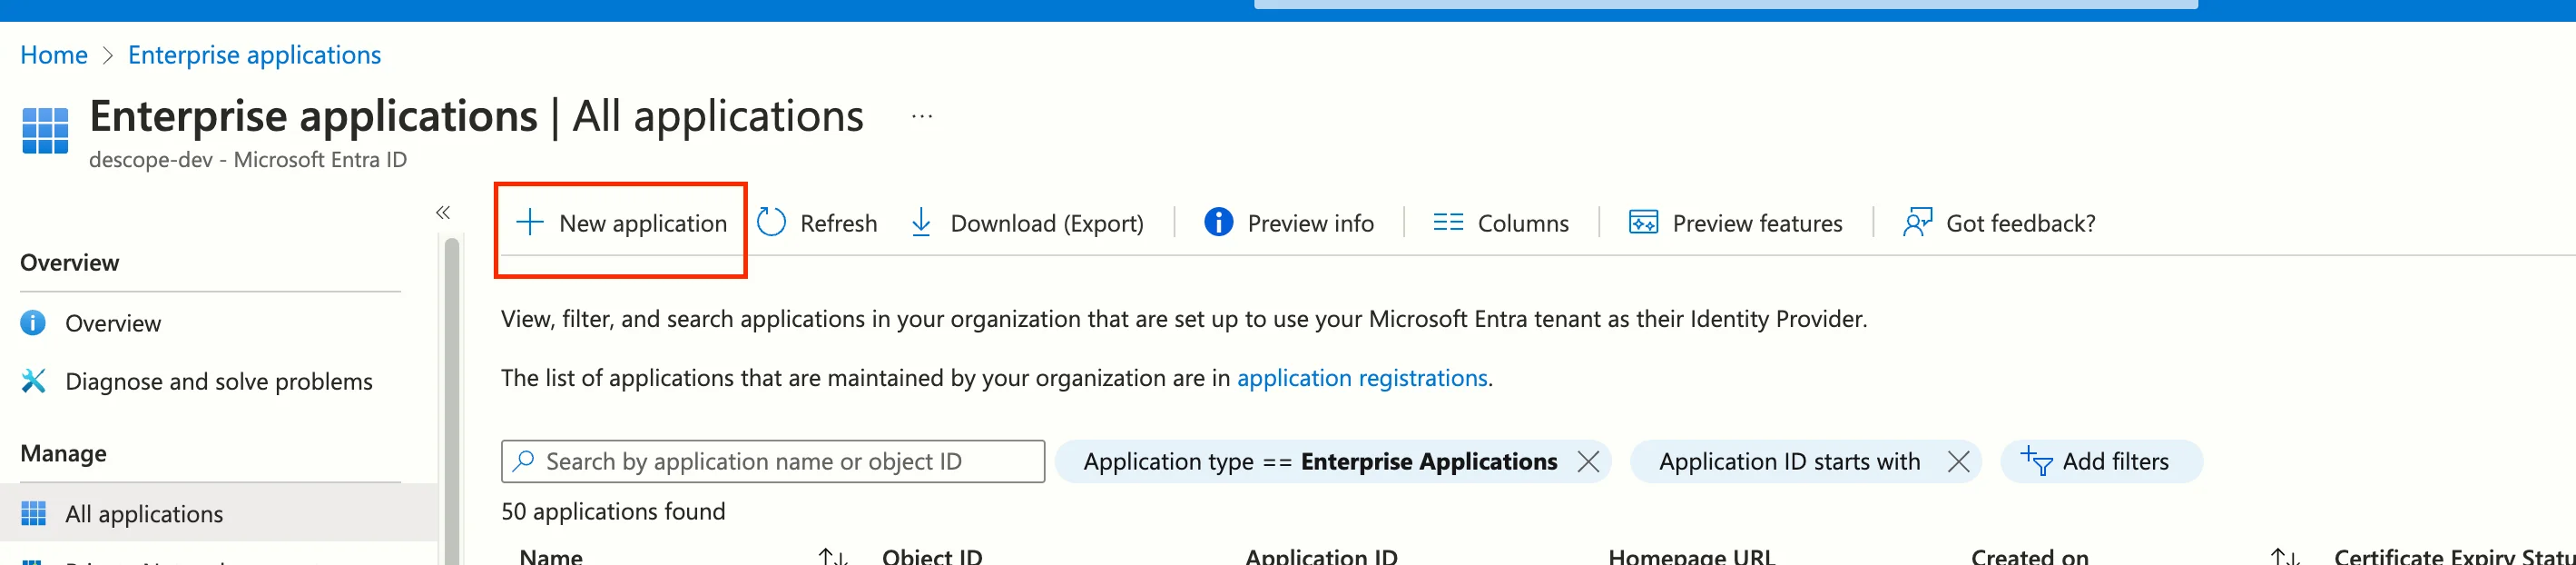Screen dimensions: 2576x565
Task: Click the All applications grid icon
Action: 33,513
